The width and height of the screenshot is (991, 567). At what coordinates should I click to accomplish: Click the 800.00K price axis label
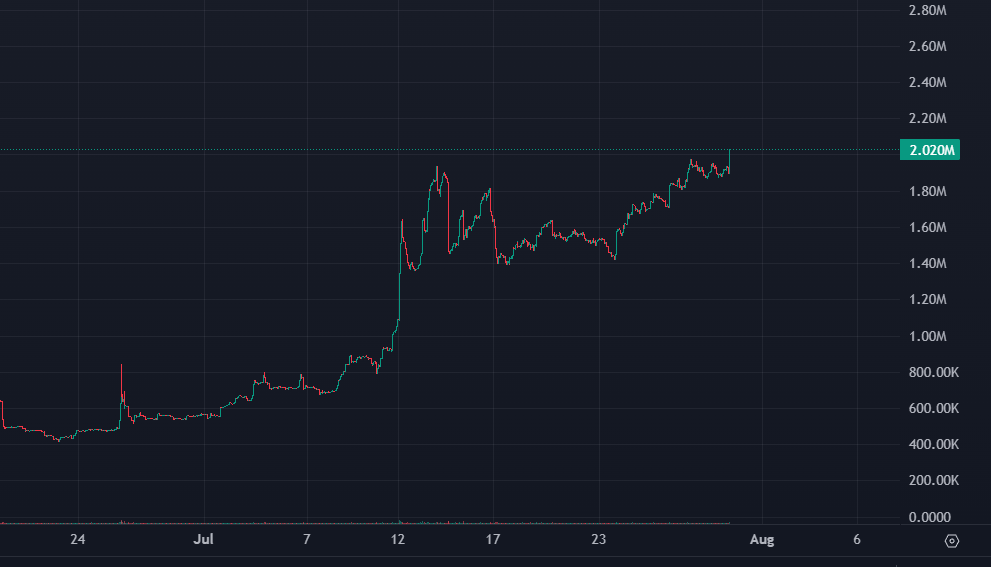pos(933,372)
